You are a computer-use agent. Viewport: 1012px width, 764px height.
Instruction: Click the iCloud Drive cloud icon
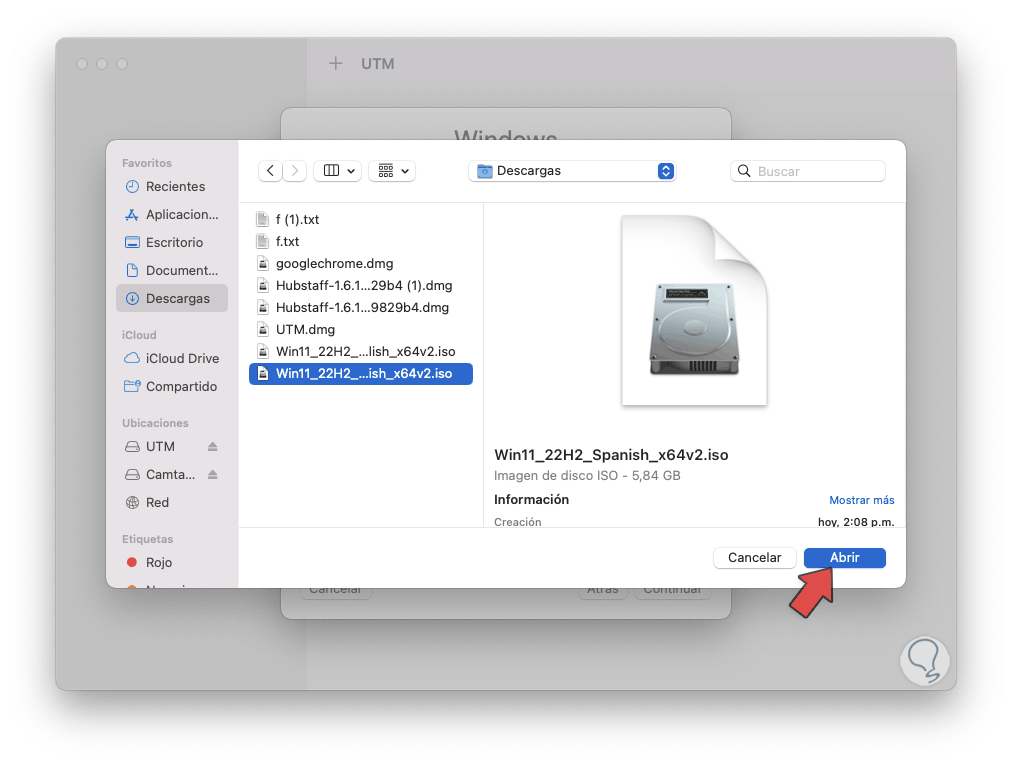[x=132, y=358]
